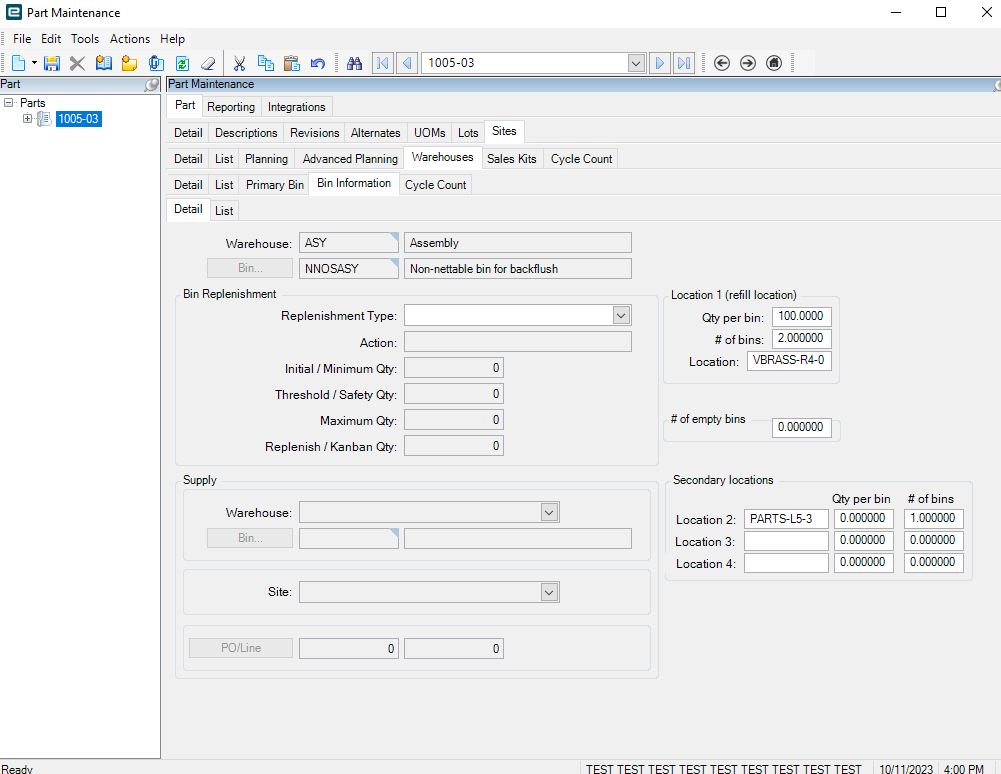Click the PO/Line button
The image size is (1001, 774).
[241, 648]
